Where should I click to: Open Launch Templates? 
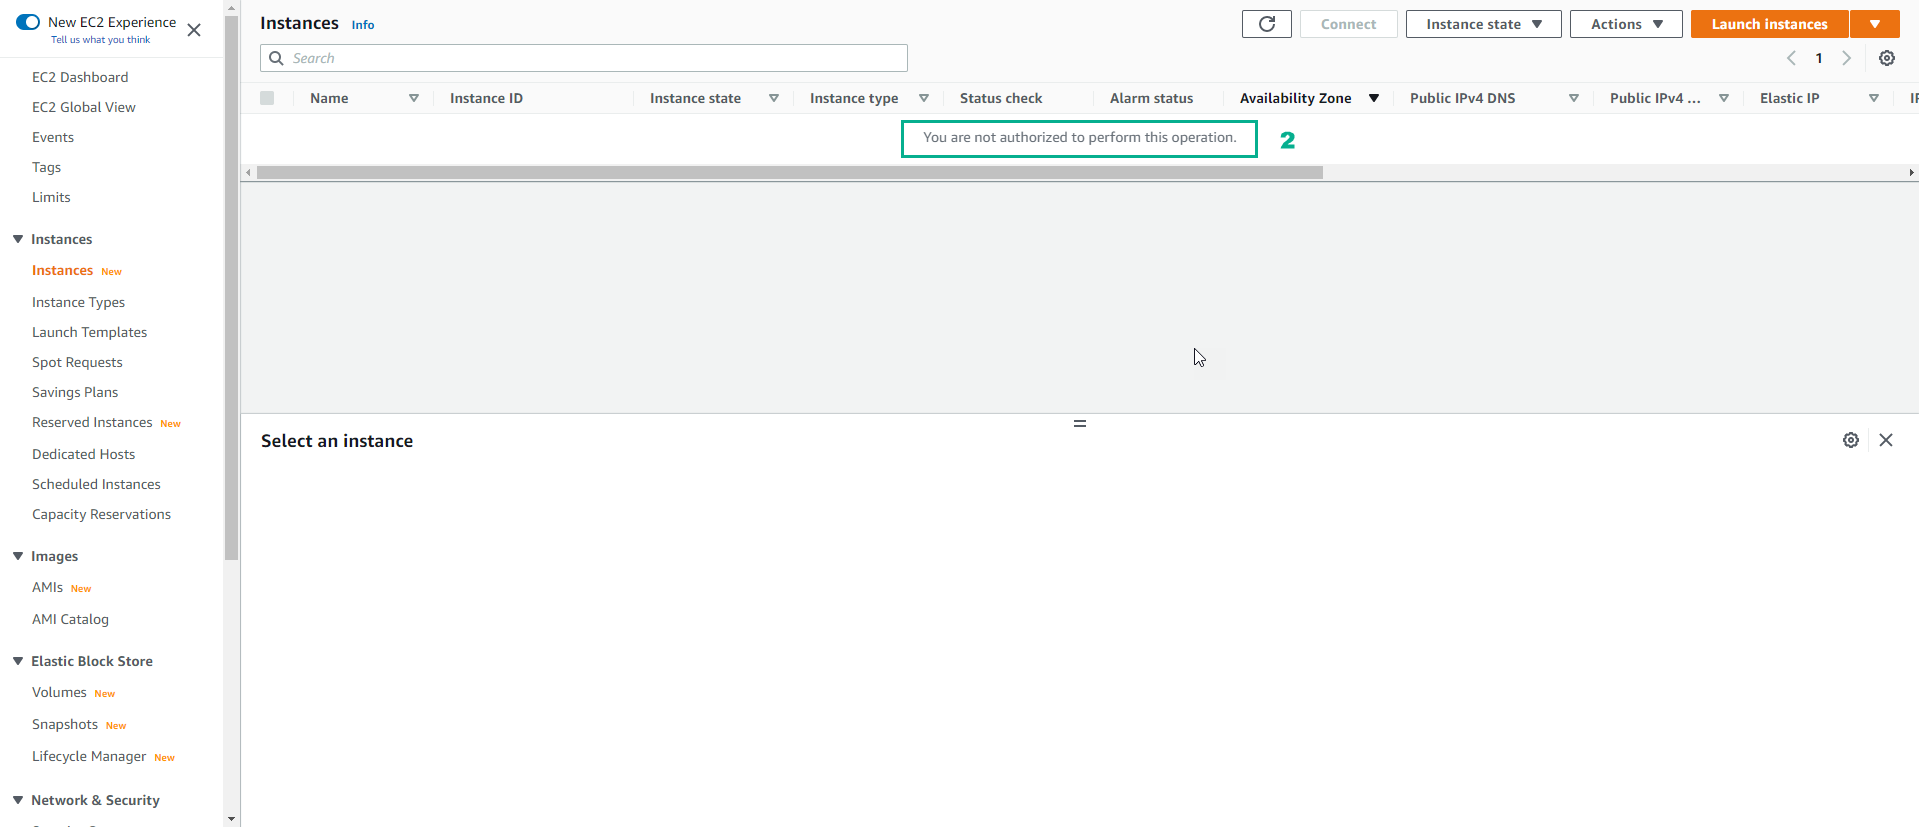pos(89,332)
